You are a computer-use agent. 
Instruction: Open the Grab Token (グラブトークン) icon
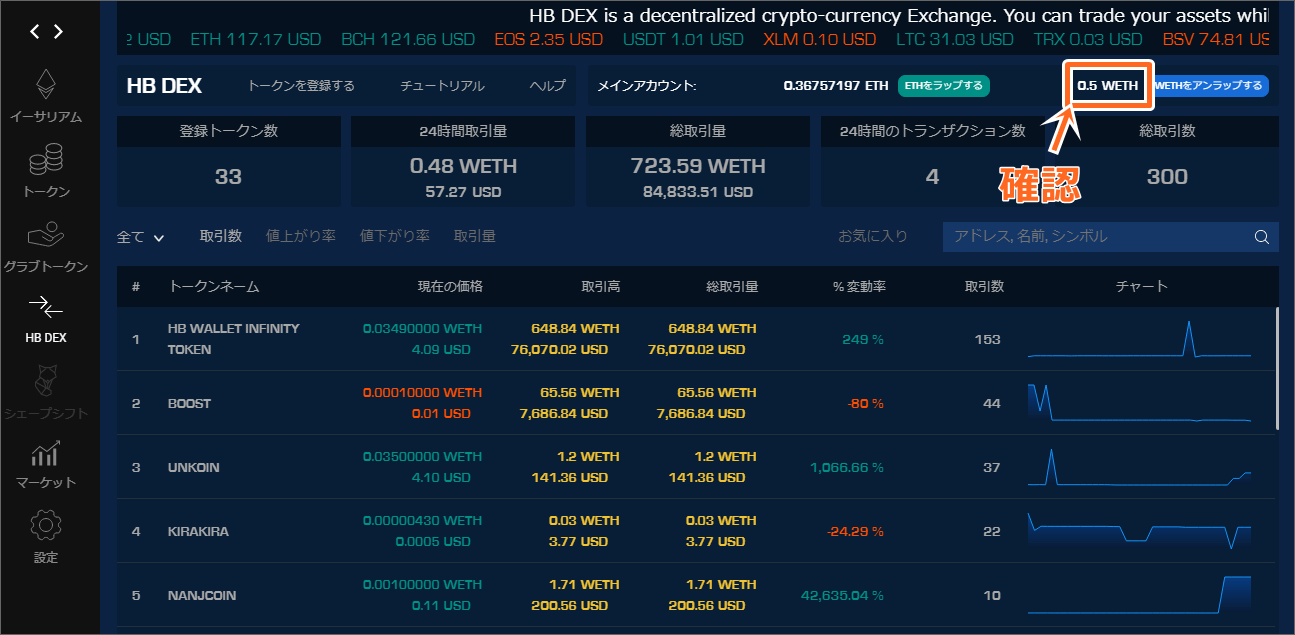click(x=46, y=237)
